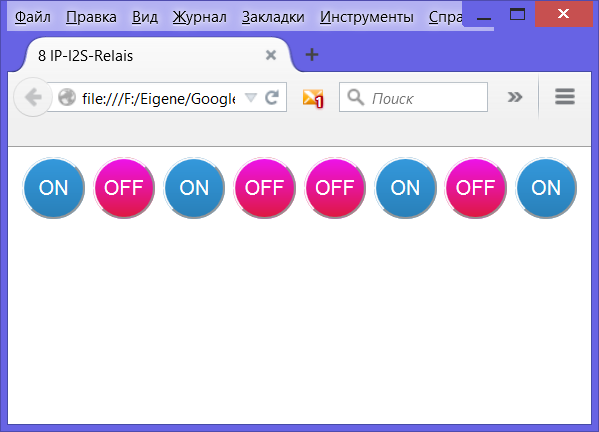Click the globe site identity icon
The image size is (599, 432).
click(67, 97)
